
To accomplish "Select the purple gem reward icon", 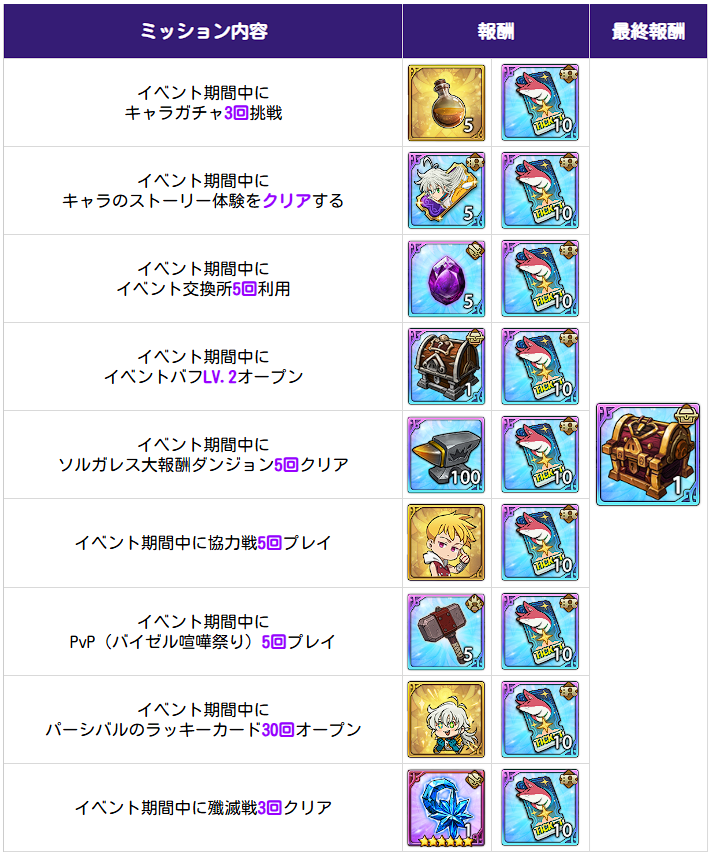I will pyautogui.click(x=446, y=279).
